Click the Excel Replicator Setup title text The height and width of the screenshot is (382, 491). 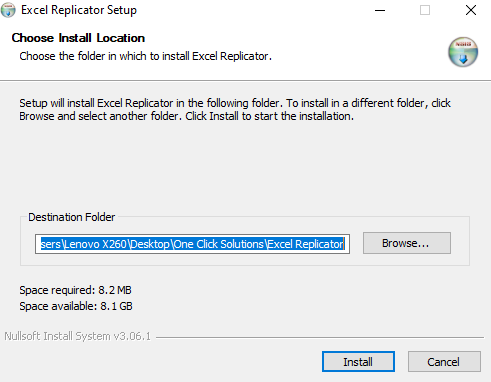[x=79, y=10]
